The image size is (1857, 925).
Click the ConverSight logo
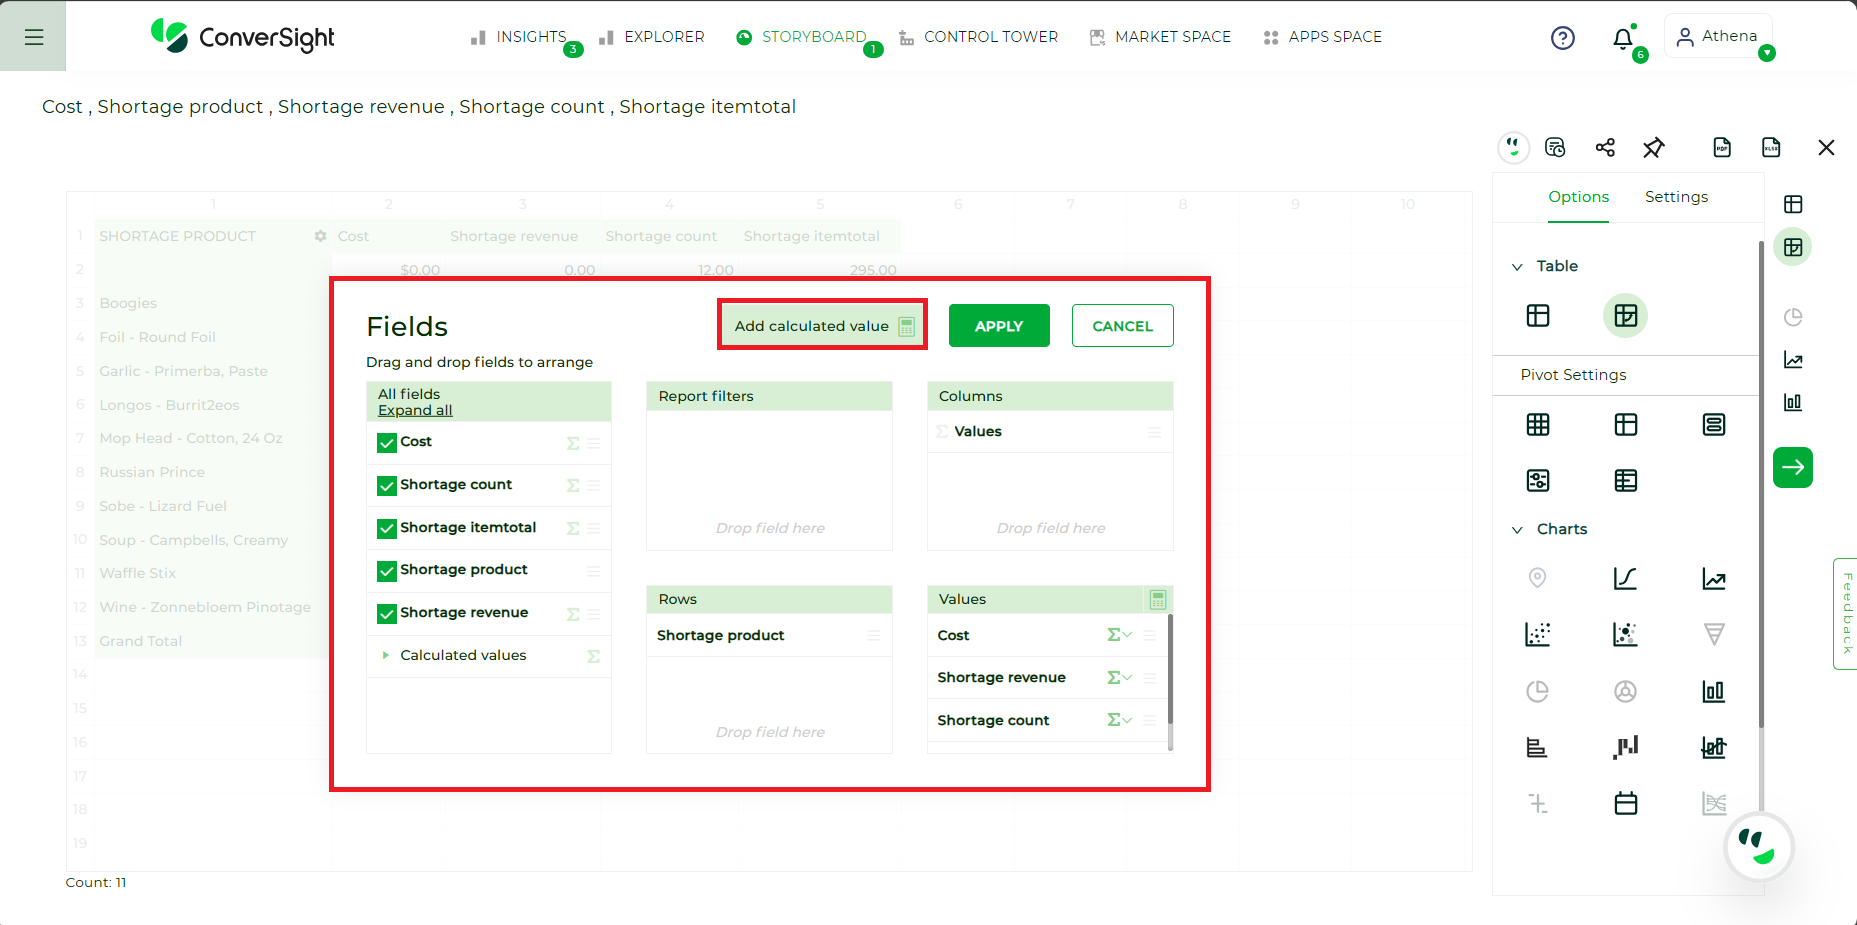pyautogui.click(x=242, y=37)
